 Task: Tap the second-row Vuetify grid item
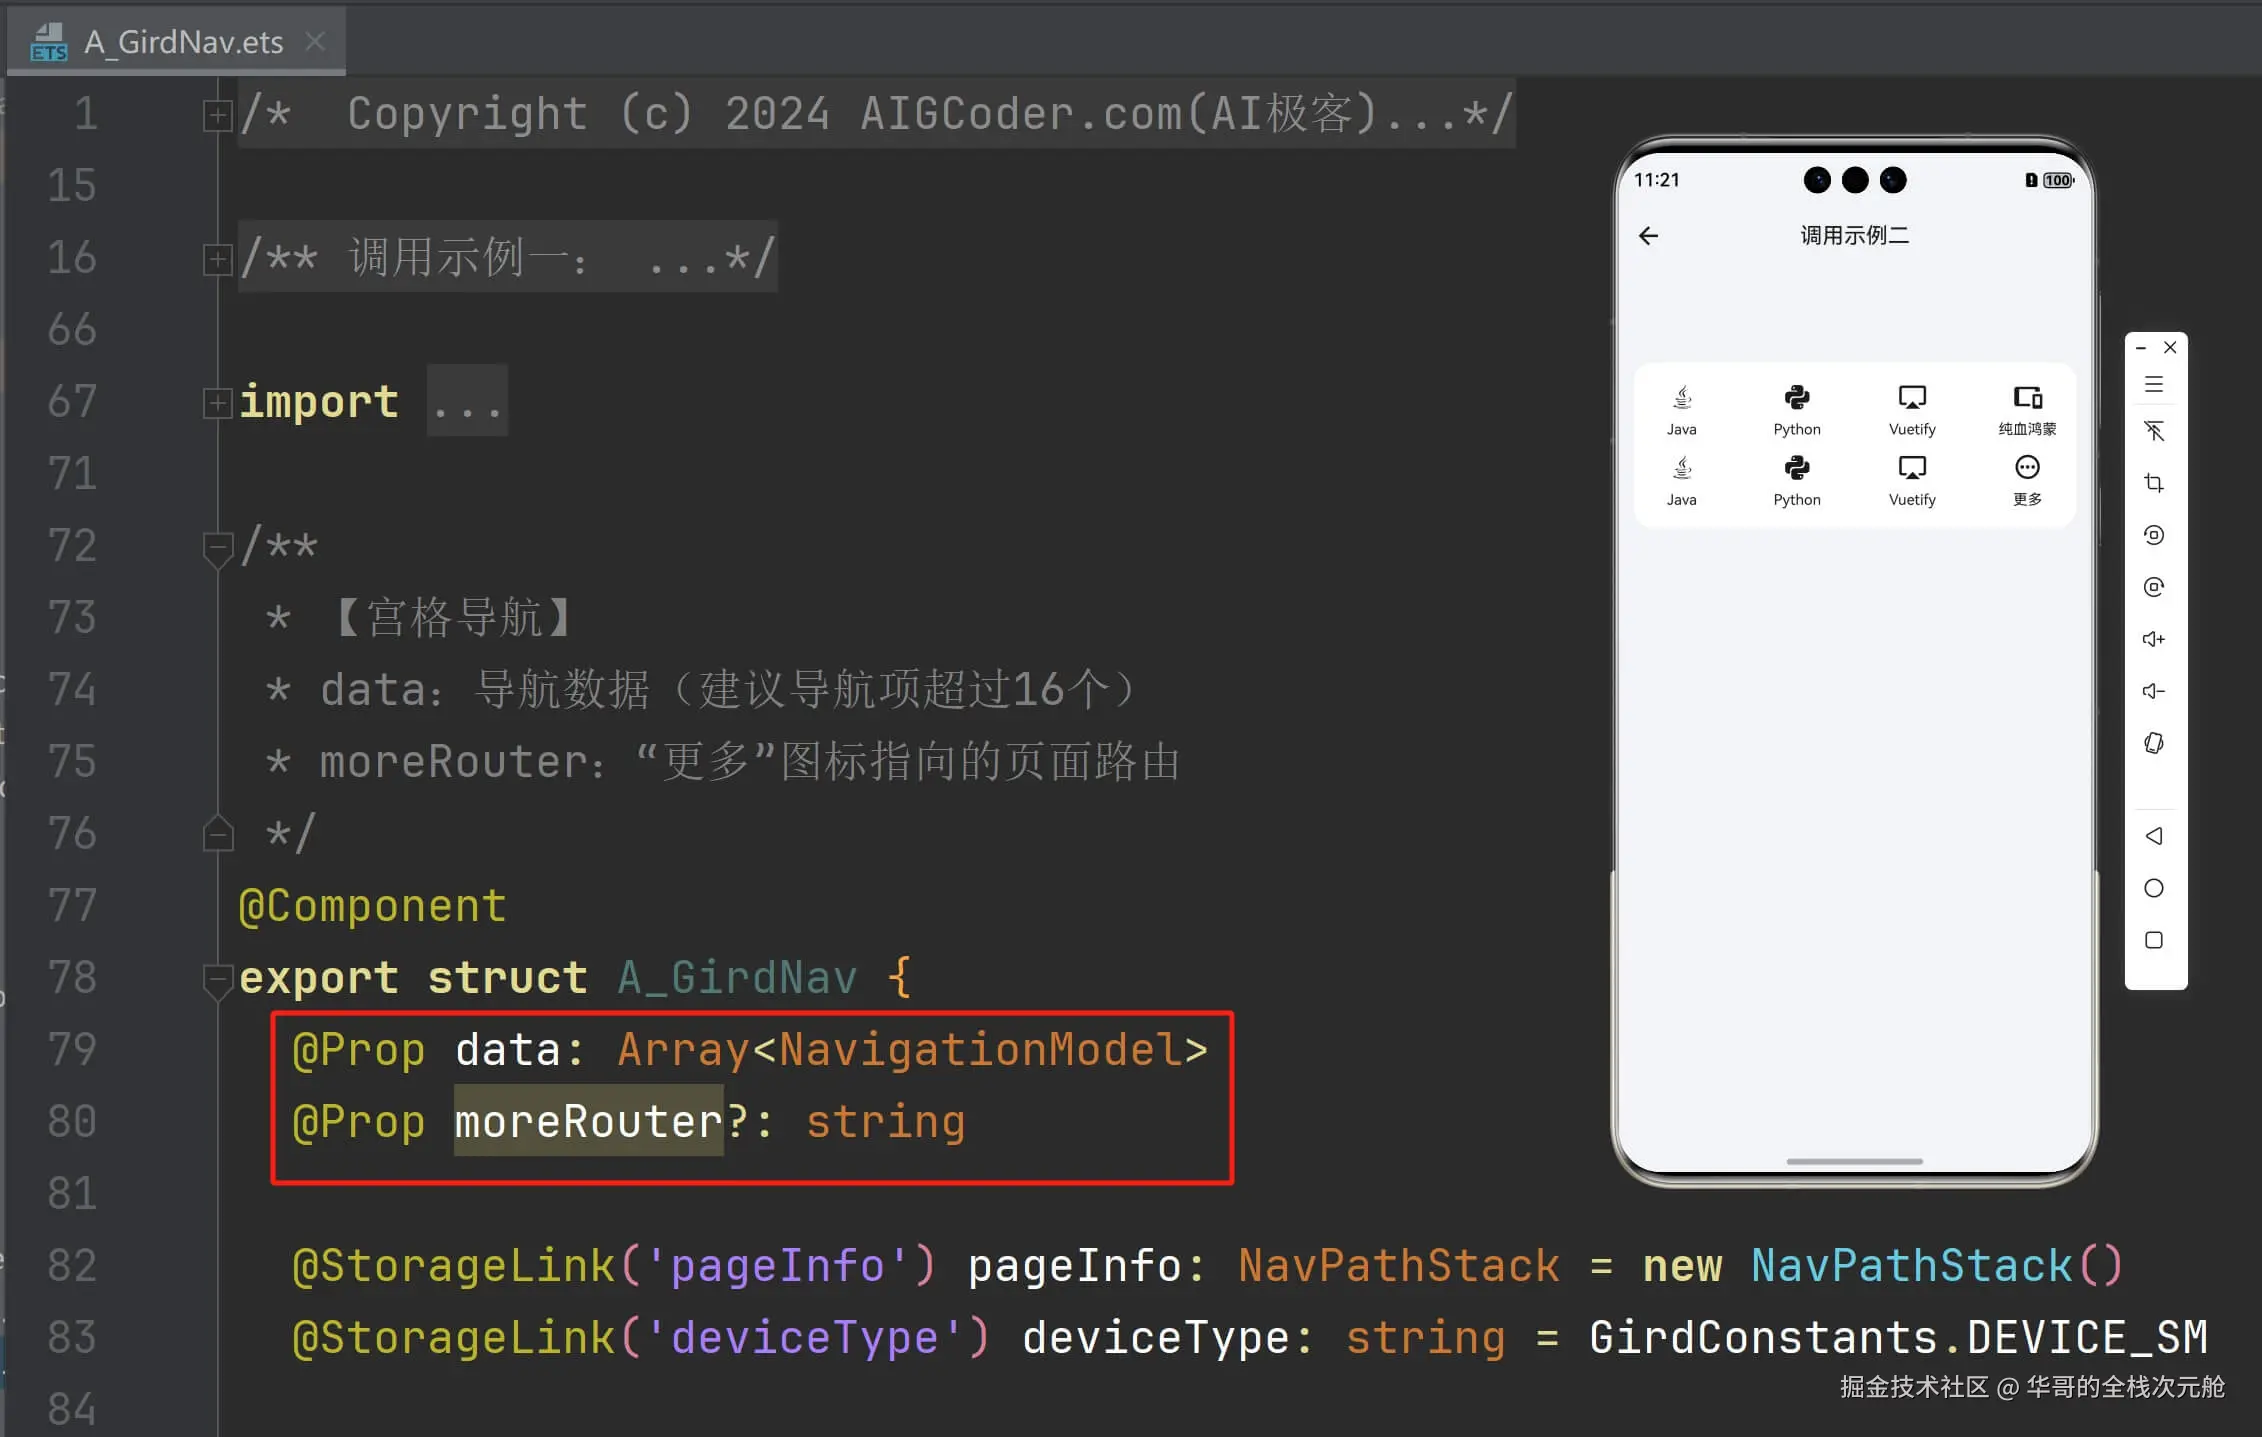[x=1912, y=481]
